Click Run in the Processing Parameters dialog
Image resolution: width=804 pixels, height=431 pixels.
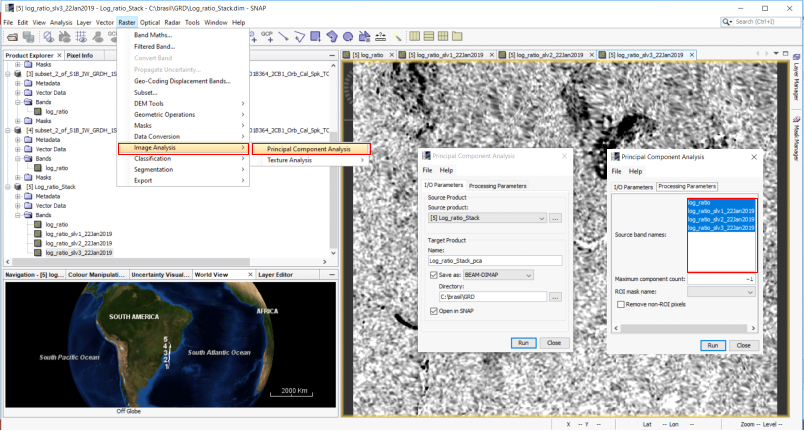click(x=712, y=345)
